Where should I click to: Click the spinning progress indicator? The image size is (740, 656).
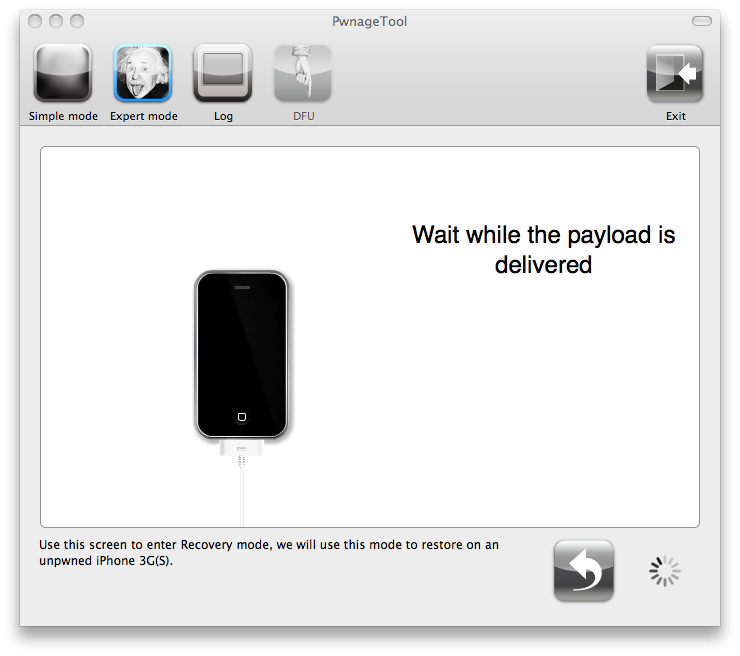664,571
